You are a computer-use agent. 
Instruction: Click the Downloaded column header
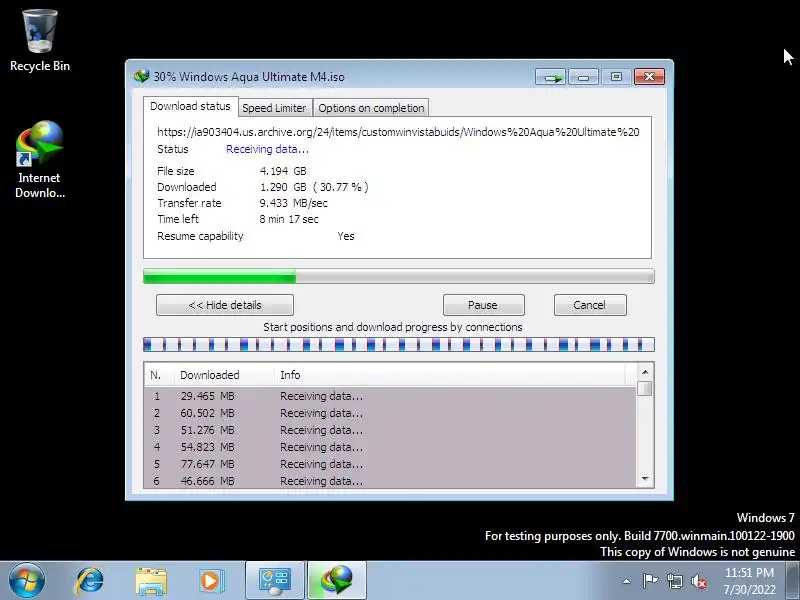224,375
